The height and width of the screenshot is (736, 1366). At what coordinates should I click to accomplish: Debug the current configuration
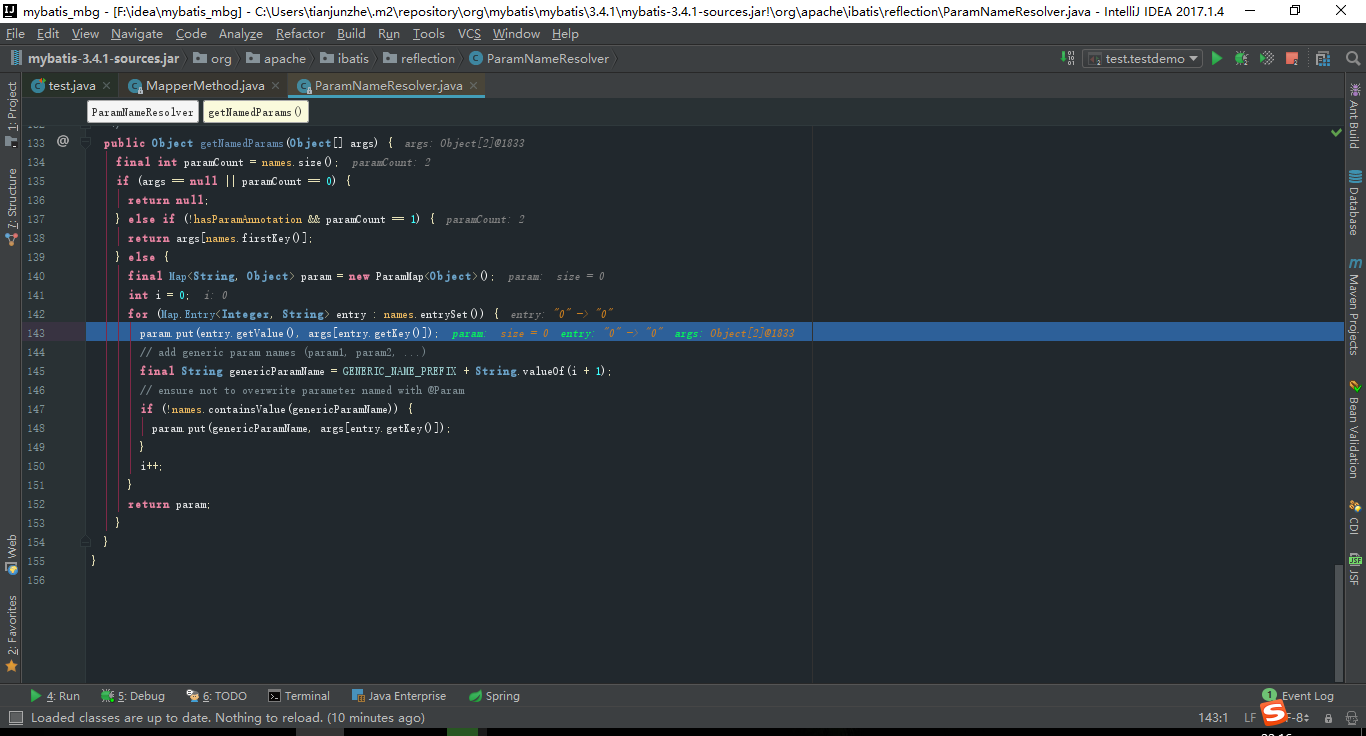[x=1240, y=58]
